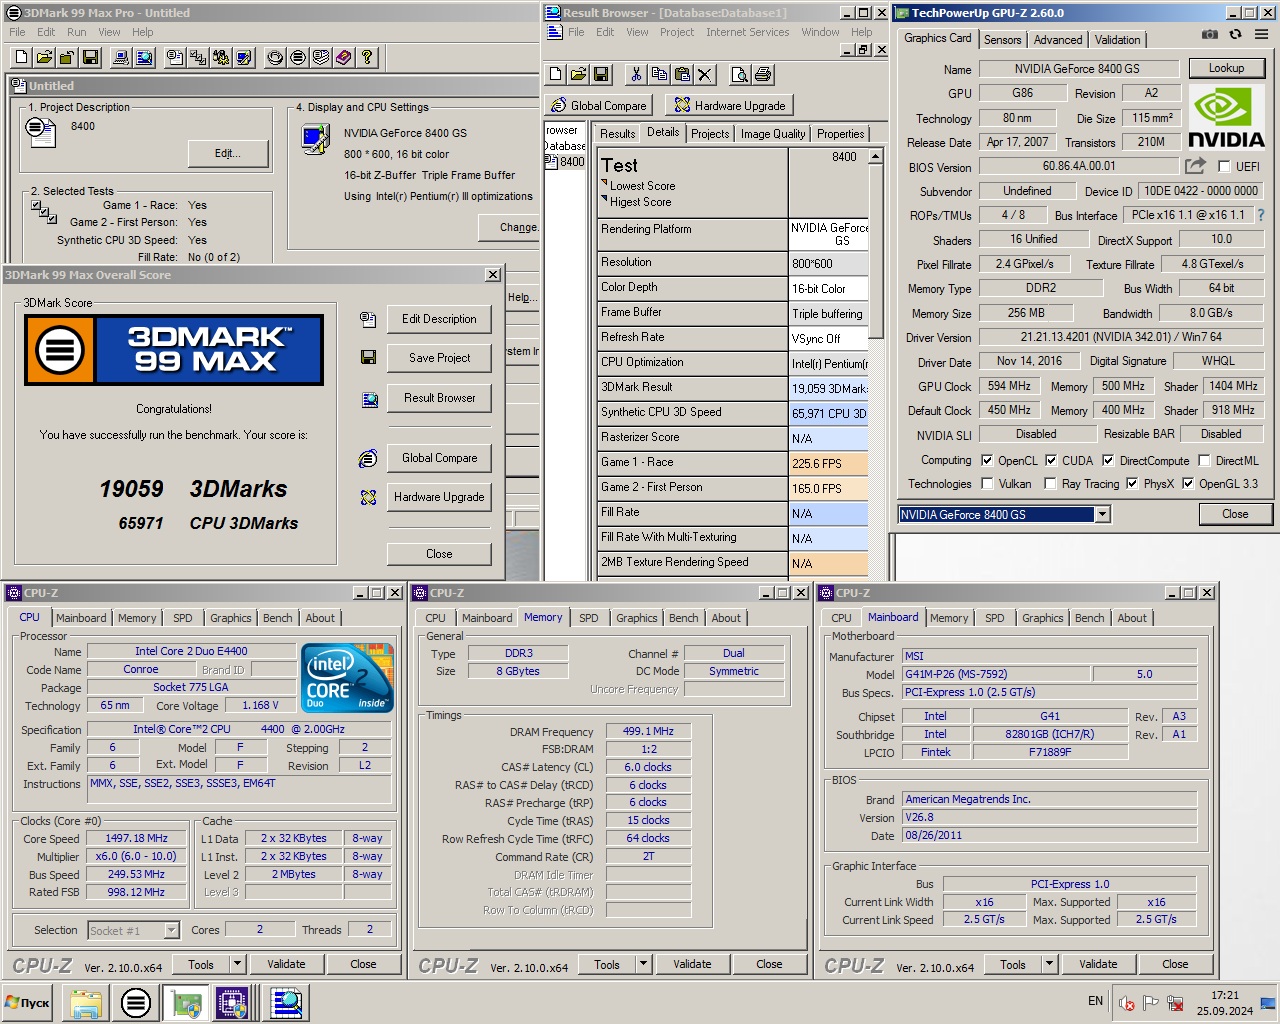
Task: Click the NVIDIA logo in GPU-Z
Action: click(x=1226, y=117)
